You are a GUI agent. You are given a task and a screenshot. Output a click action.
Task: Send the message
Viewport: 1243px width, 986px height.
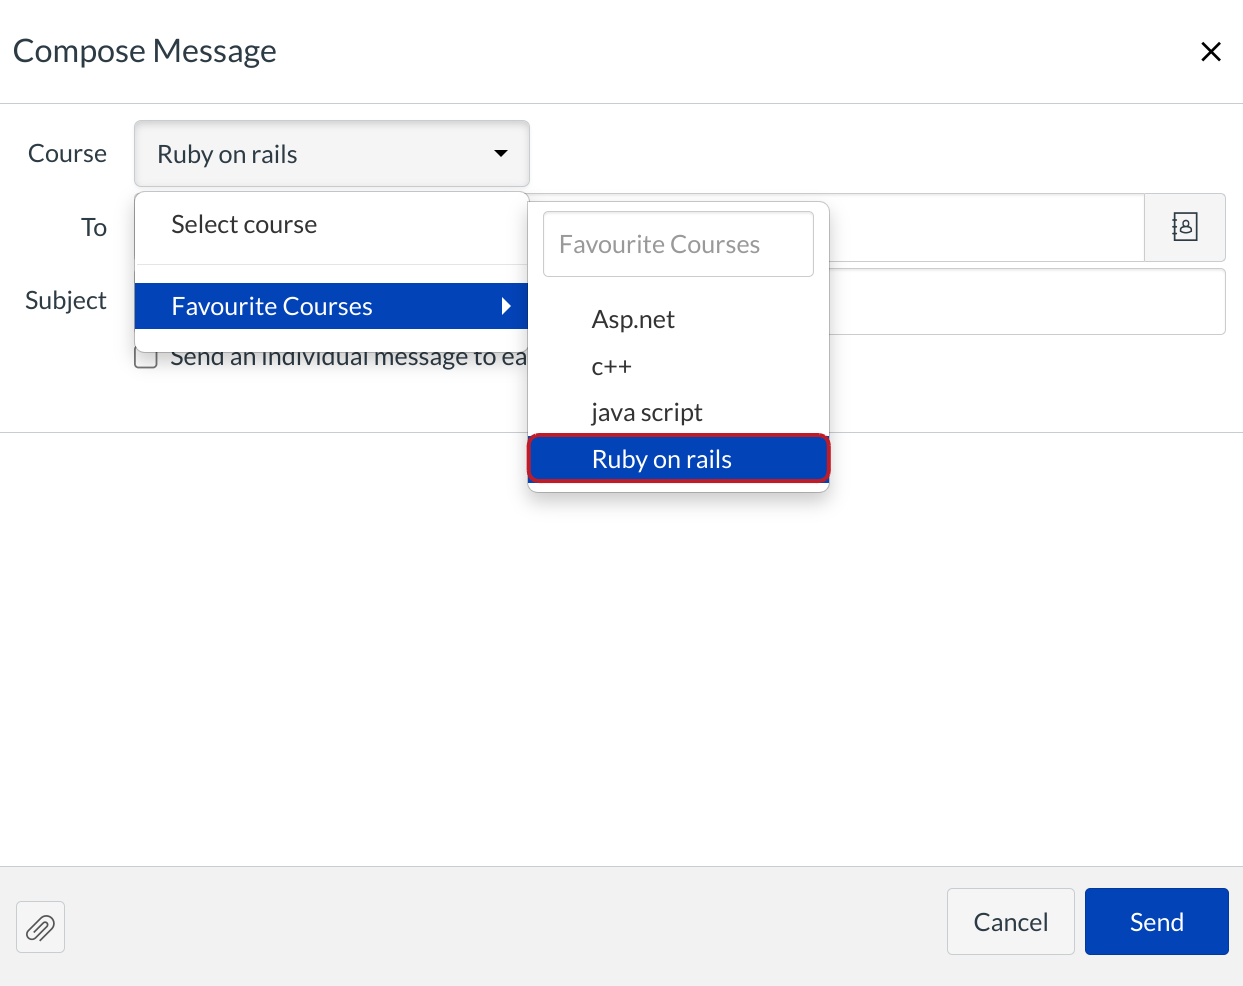[1156, 922]
